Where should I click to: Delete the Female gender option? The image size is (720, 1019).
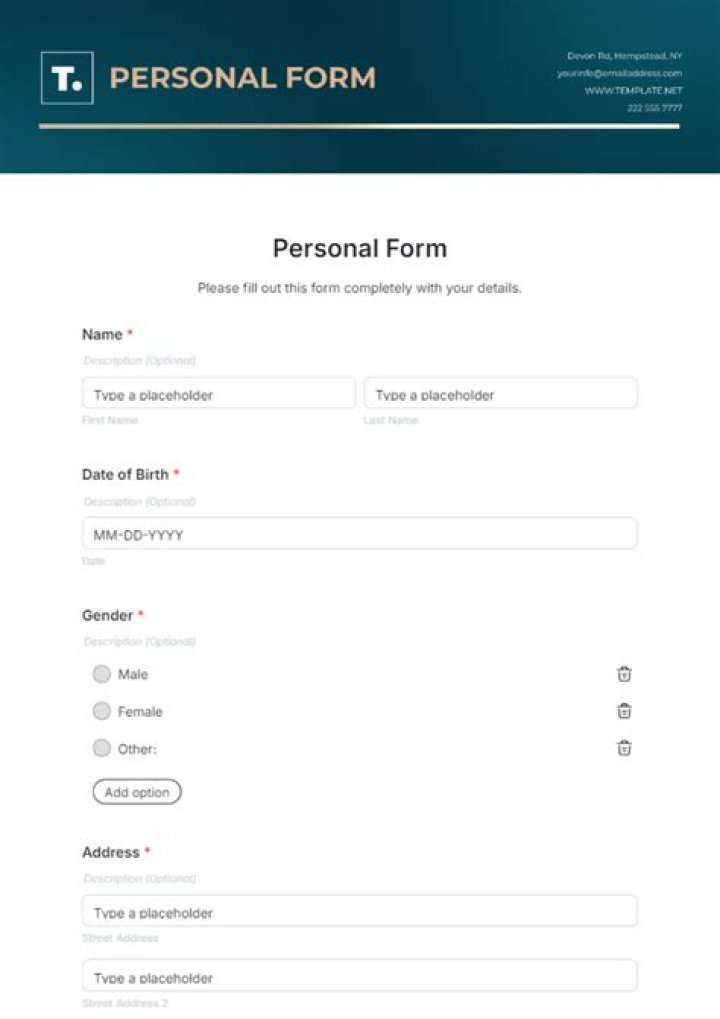(x=624, y=711)
